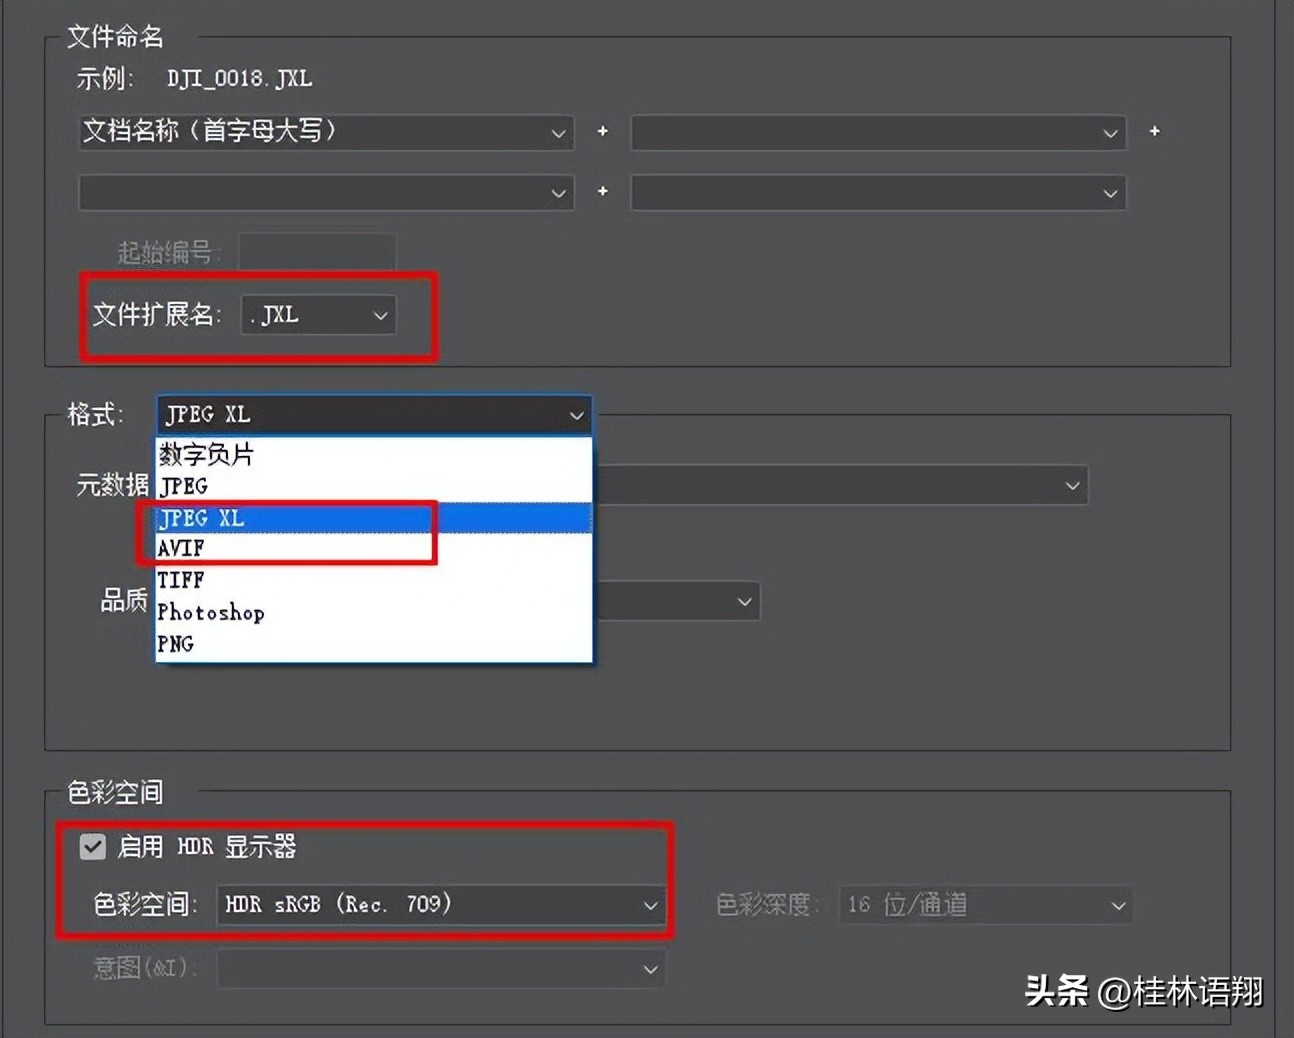Click the 文件扩展名 label
The image size is (1294, 1038).
pyautogui.click(x=157, y=315)
